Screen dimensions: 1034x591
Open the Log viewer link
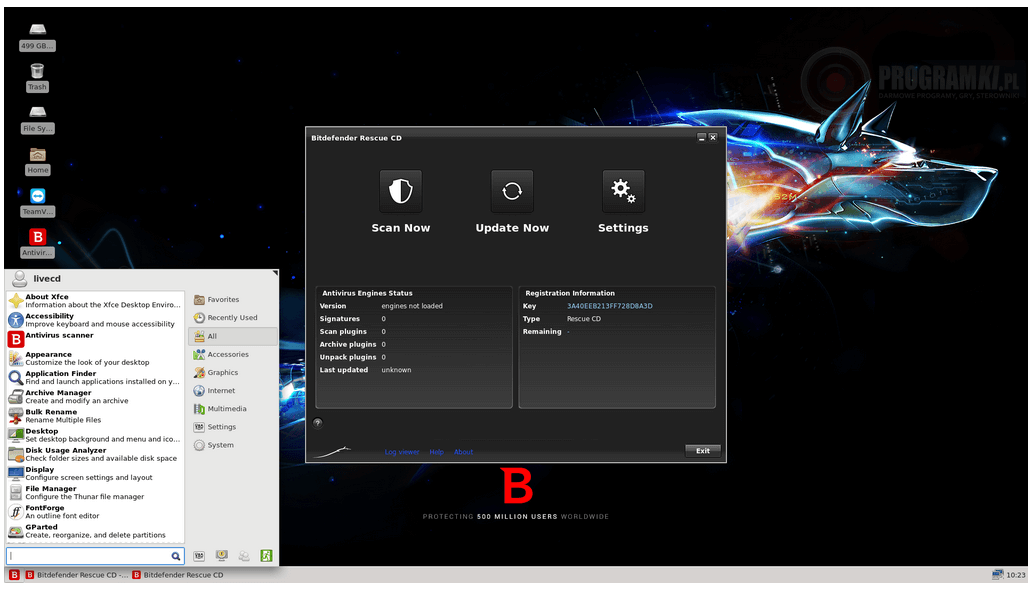coord(402,452)
